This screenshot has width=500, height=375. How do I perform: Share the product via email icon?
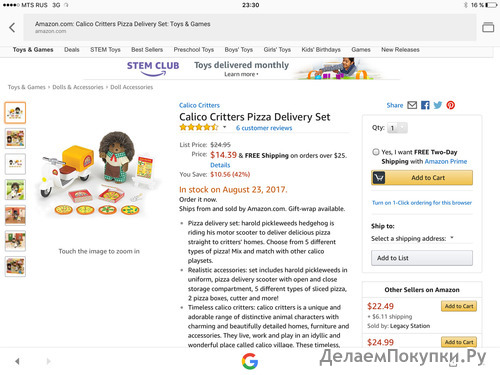click(412, 105)
